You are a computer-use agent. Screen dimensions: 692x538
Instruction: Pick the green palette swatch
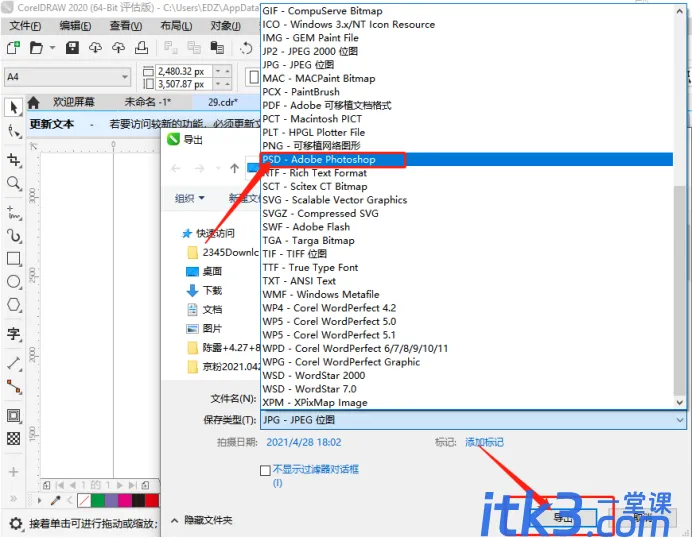click(x=98, y=500)
